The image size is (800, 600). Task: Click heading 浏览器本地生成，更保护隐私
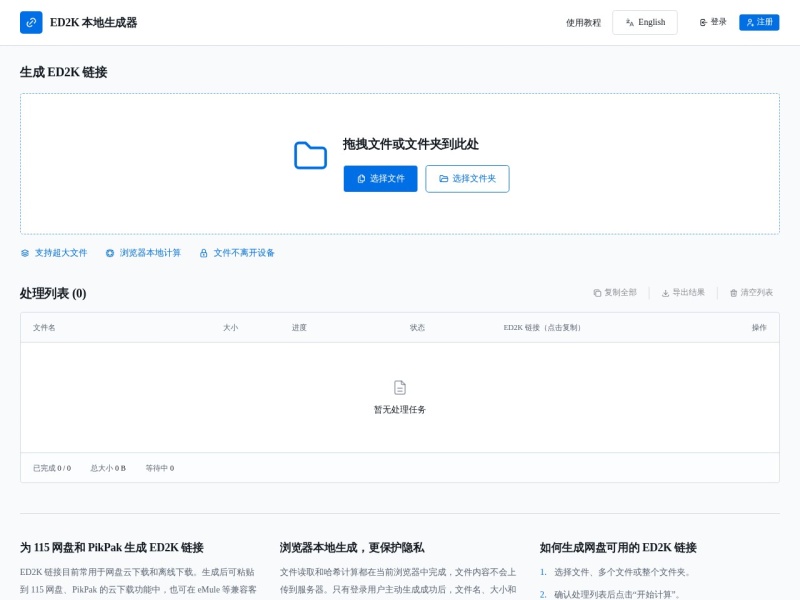pyautogui.click(x=352, y=547)
